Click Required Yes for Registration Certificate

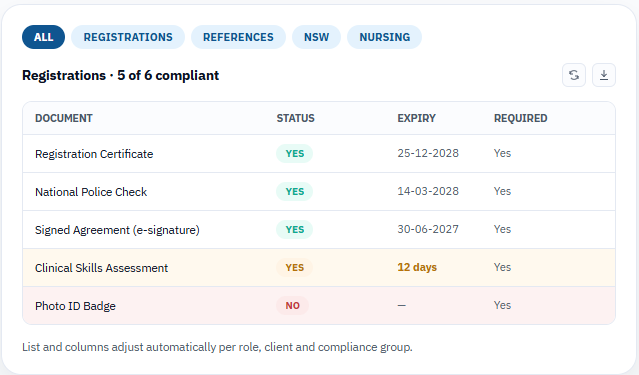tap(502, 153)
